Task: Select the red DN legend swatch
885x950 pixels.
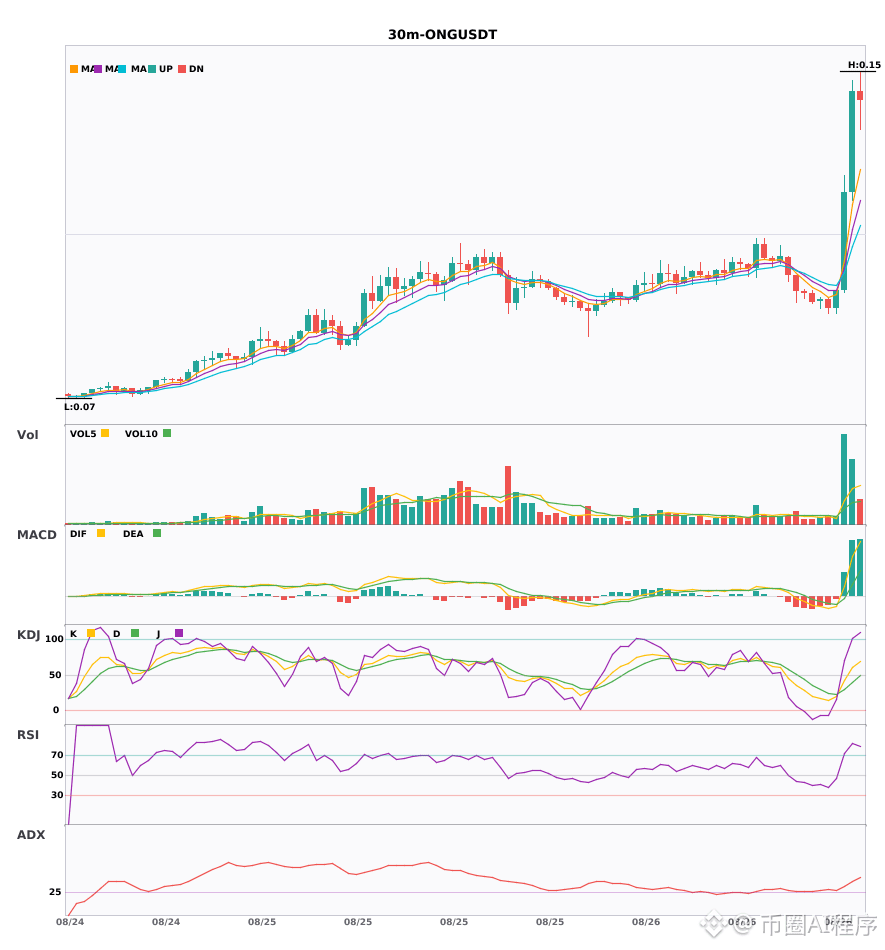Action: pyautogui.click(x=182, y=69)
